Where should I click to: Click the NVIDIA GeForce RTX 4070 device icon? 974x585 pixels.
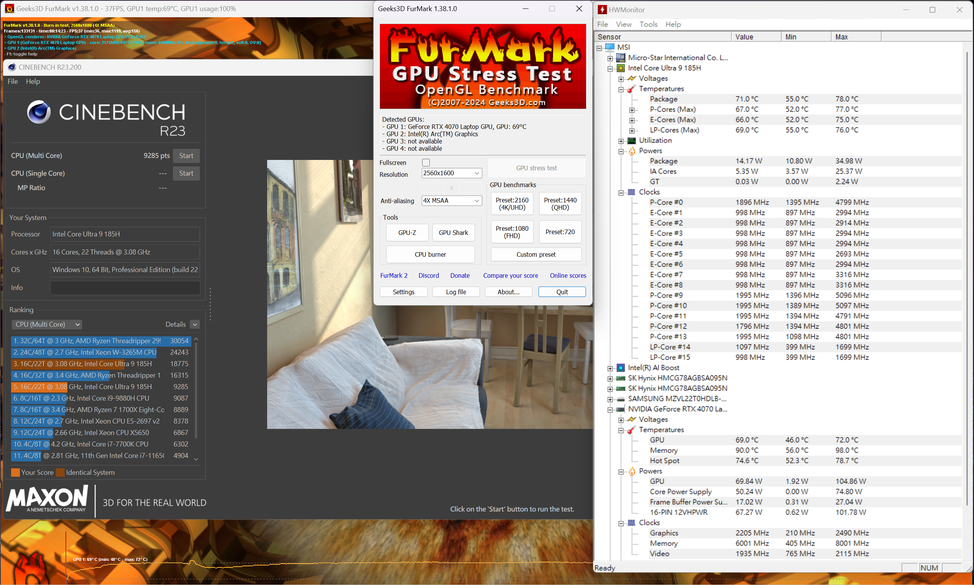tap(621, 409)
